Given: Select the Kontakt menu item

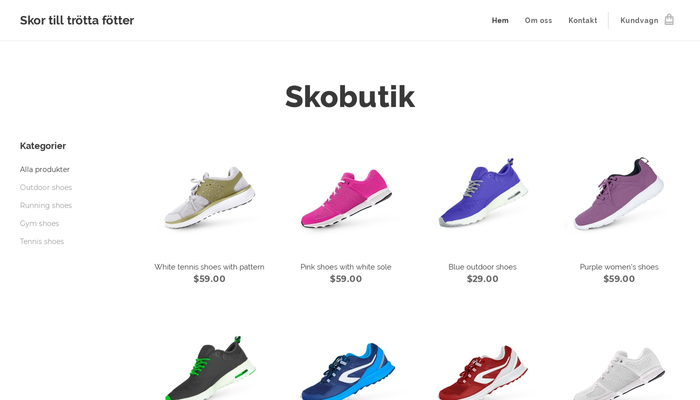Looking at the screenshot, I should pos(583,21).
